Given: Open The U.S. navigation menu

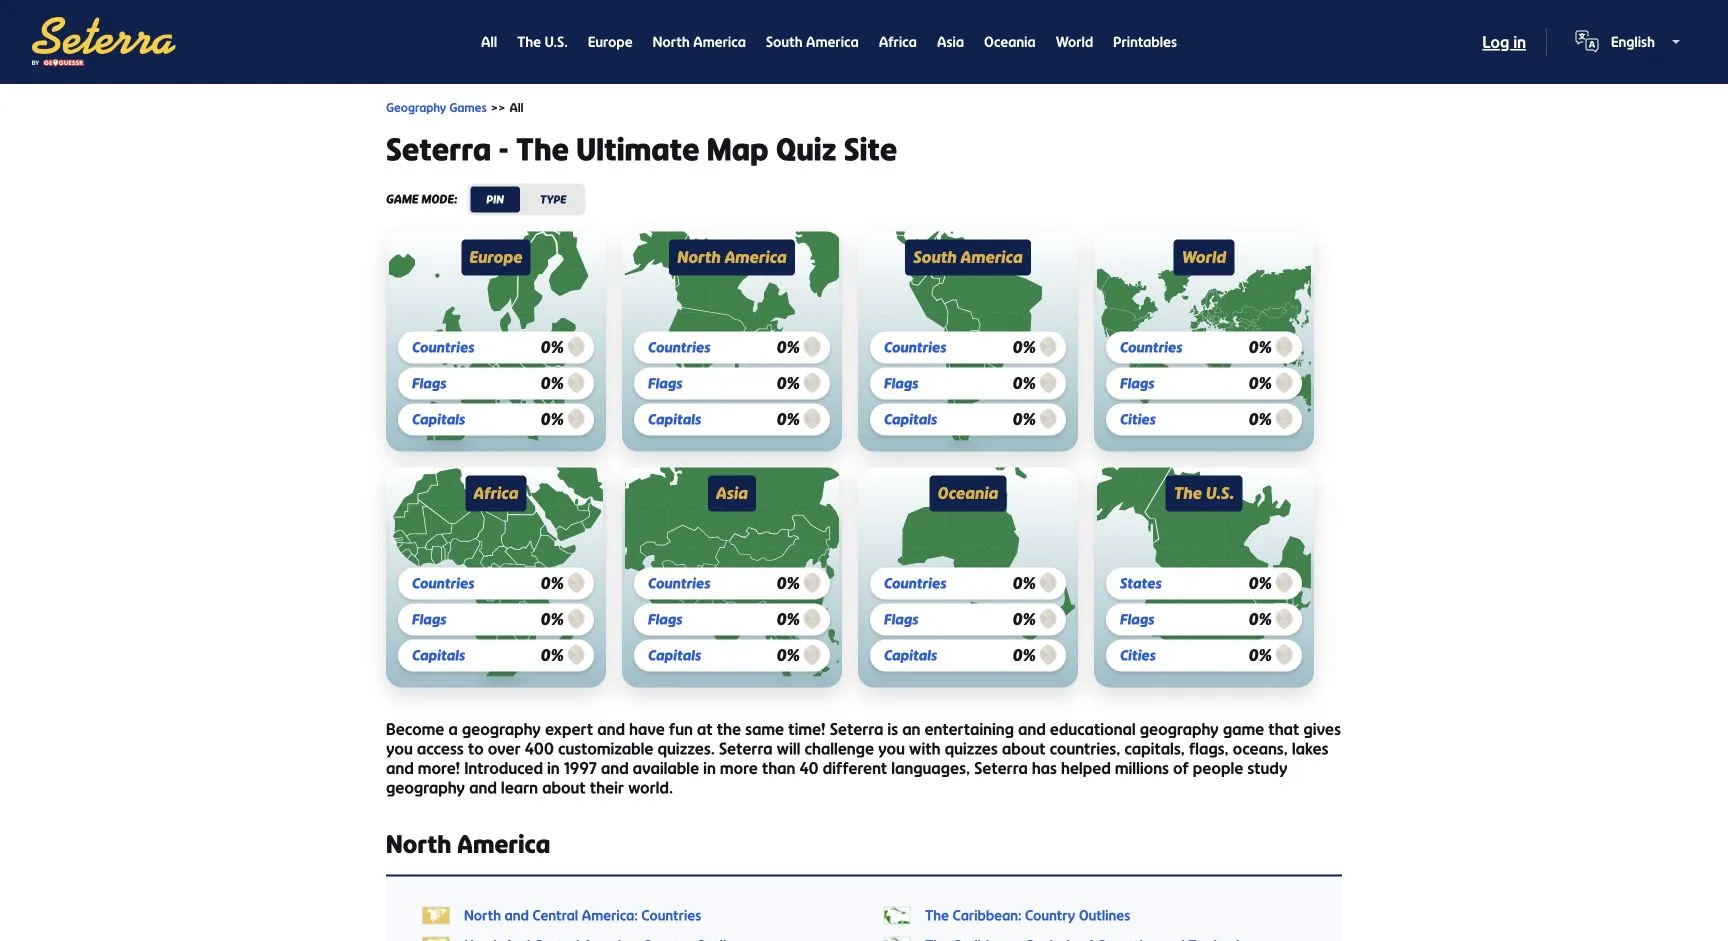Looking at the screenshot, I should pyautogui.click(x=542, y=42).
